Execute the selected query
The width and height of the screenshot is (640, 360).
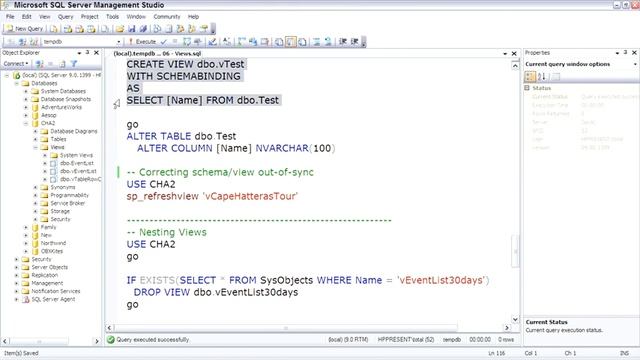coord(142,41)
